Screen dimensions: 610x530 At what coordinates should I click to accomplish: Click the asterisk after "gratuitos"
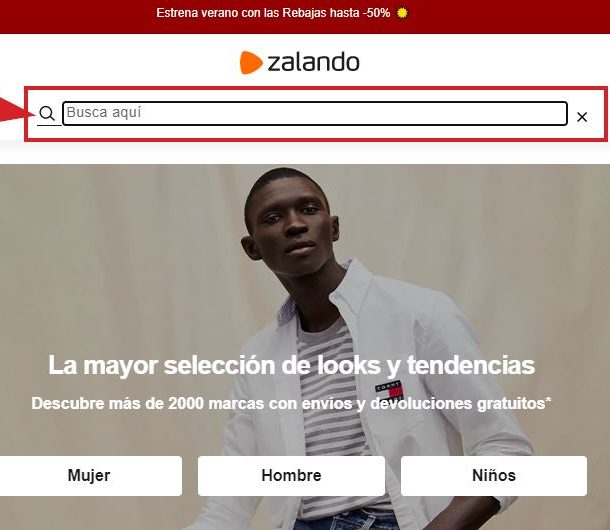[549, 400]
